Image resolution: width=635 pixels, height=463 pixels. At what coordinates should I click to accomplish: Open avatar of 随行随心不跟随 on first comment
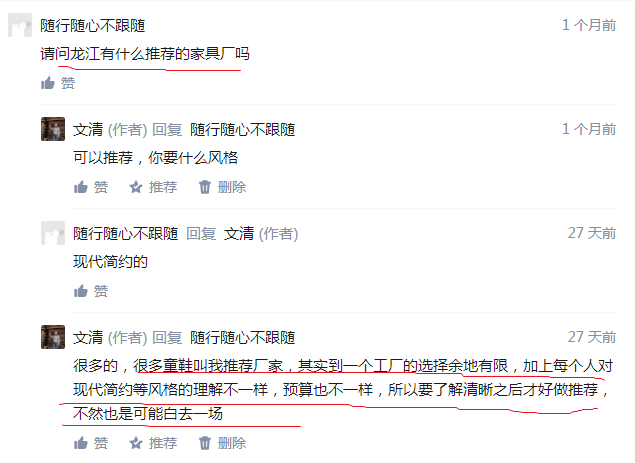coord(20,25)
